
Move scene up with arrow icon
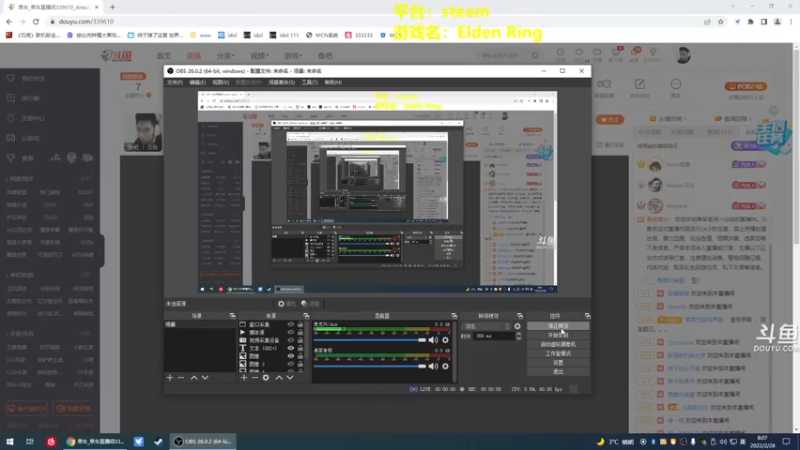(194, 378)
